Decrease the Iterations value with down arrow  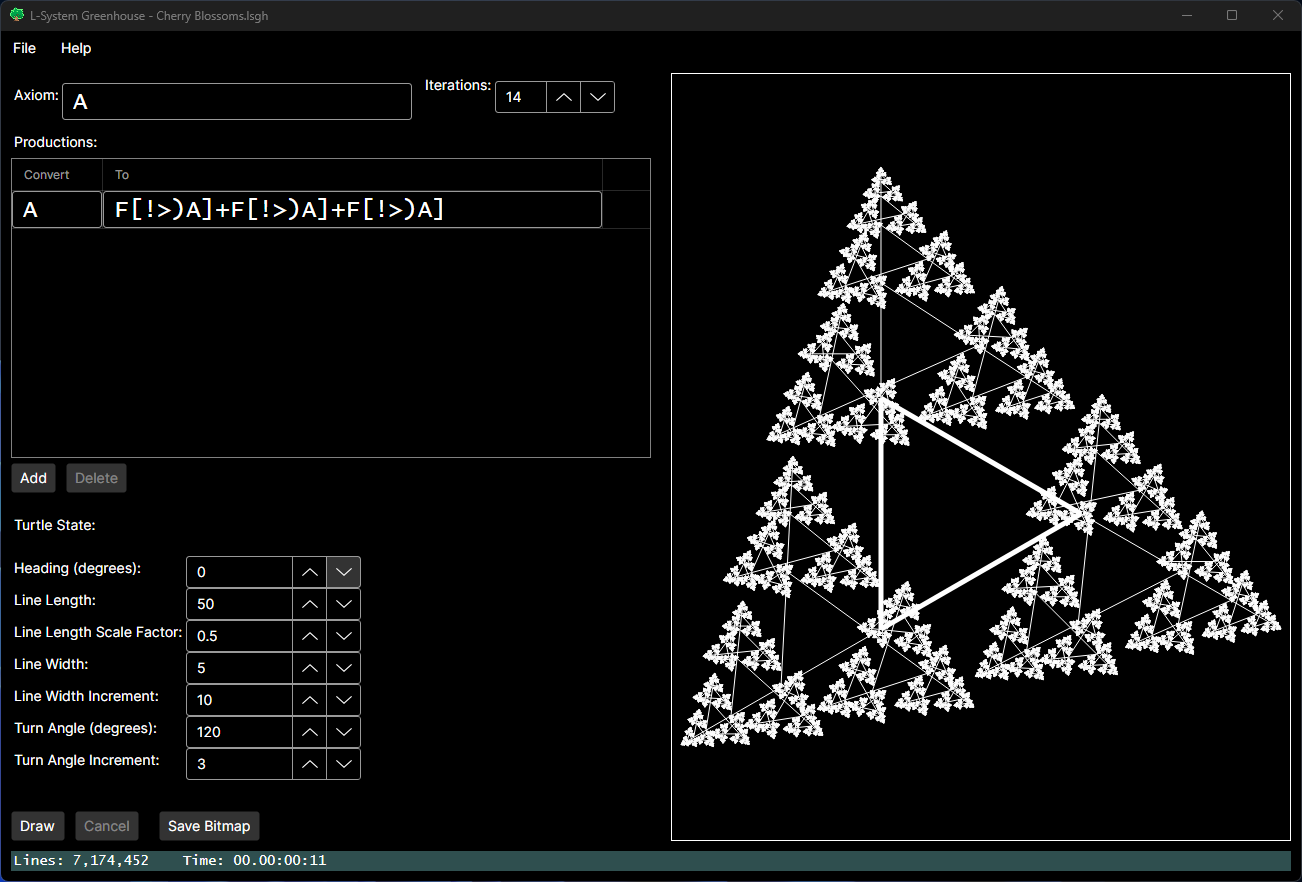pos(598,97)
